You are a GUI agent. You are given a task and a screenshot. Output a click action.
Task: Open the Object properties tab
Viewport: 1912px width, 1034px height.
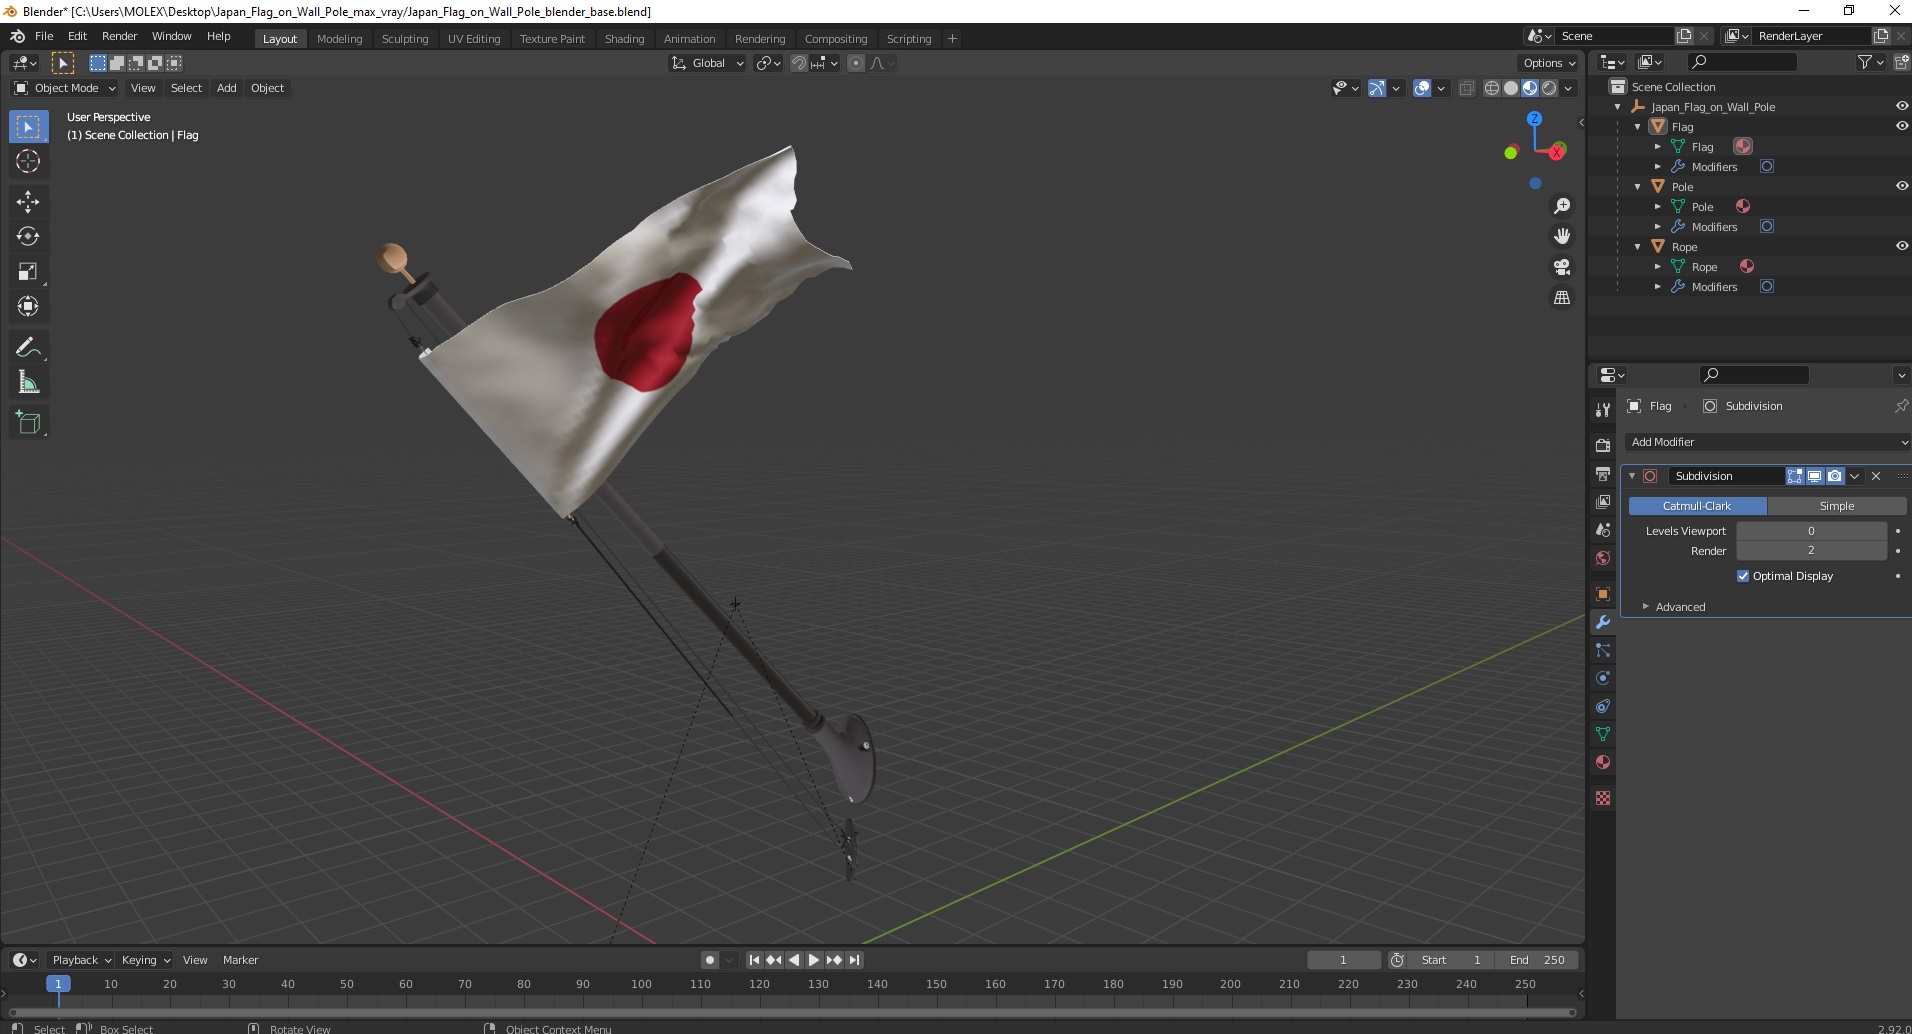tap(1603, 594)
